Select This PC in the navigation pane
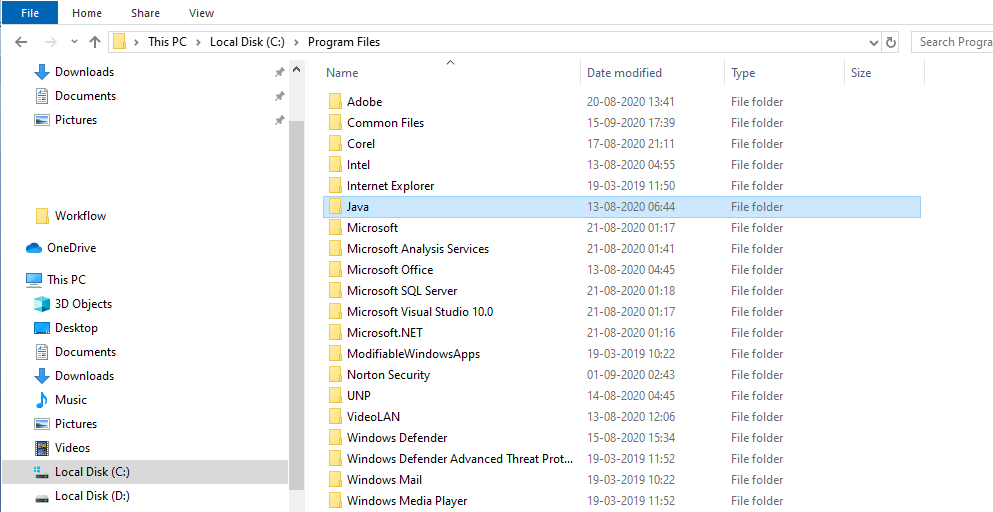This screenshot has width=993, height=512. (x=66, y=280)
